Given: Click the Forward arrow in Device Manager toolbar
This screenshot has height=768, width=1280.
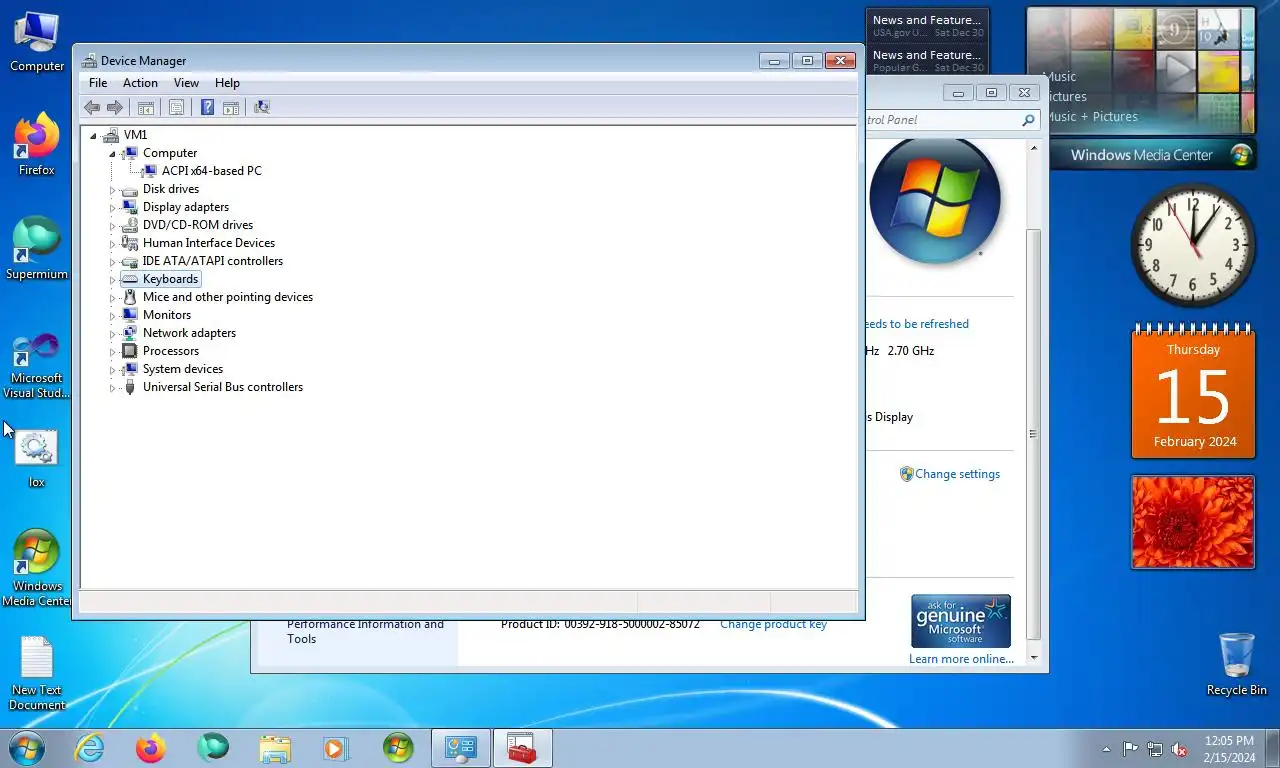Looking at the screenshot, I should 115,107.
